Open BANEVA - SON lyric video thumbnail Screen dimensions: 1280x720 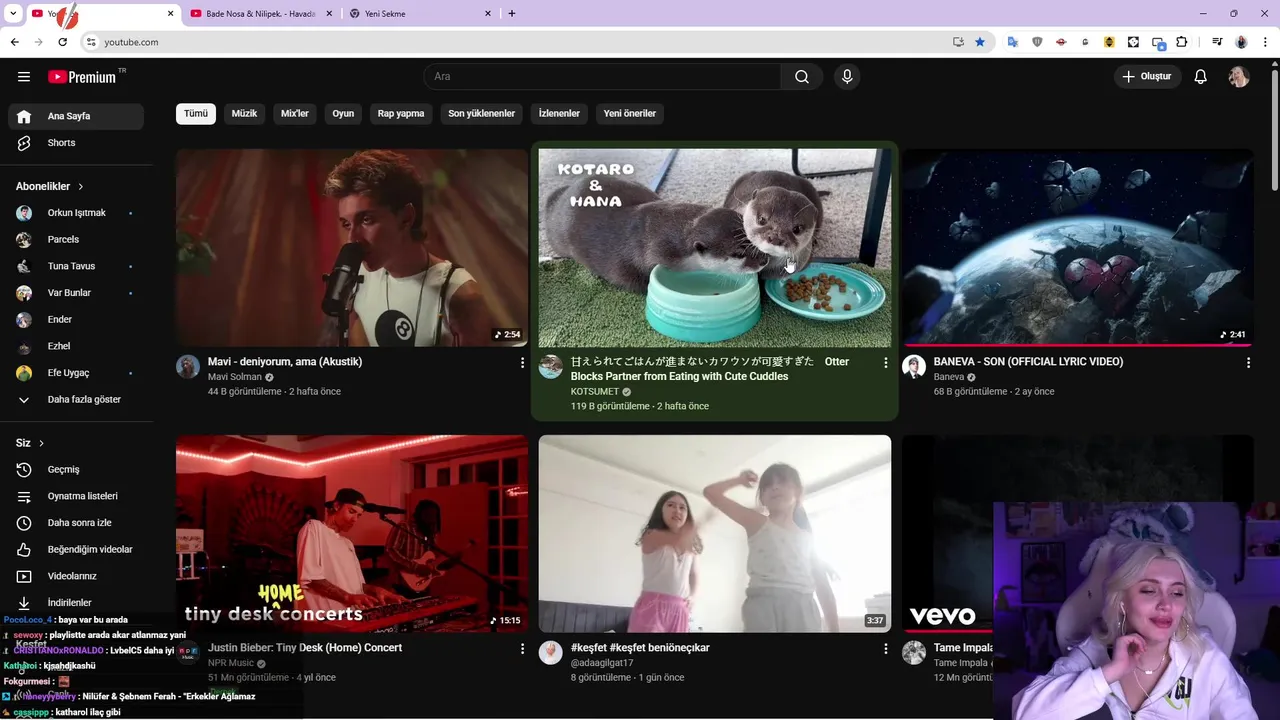1078,248
